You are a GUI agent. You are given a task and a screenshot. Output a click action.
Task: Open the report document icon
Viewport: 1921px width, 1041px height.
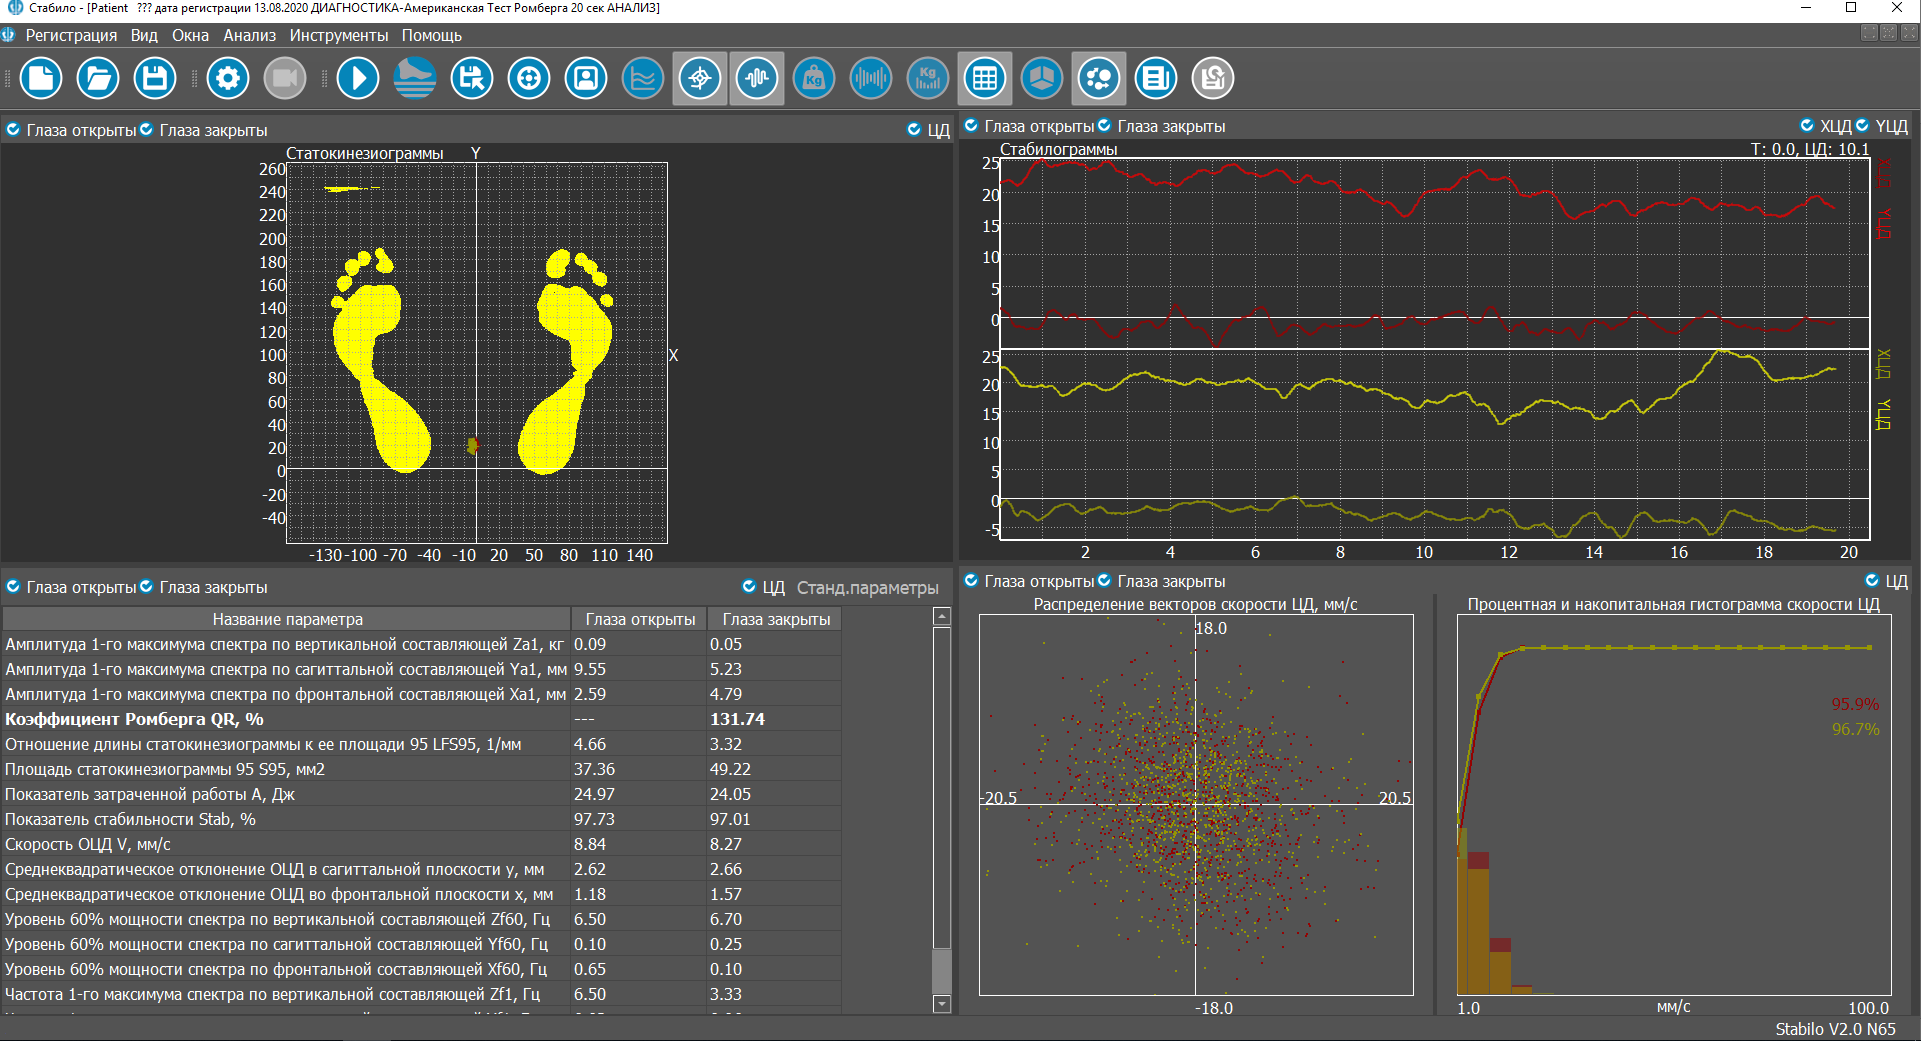[1156, 78]
